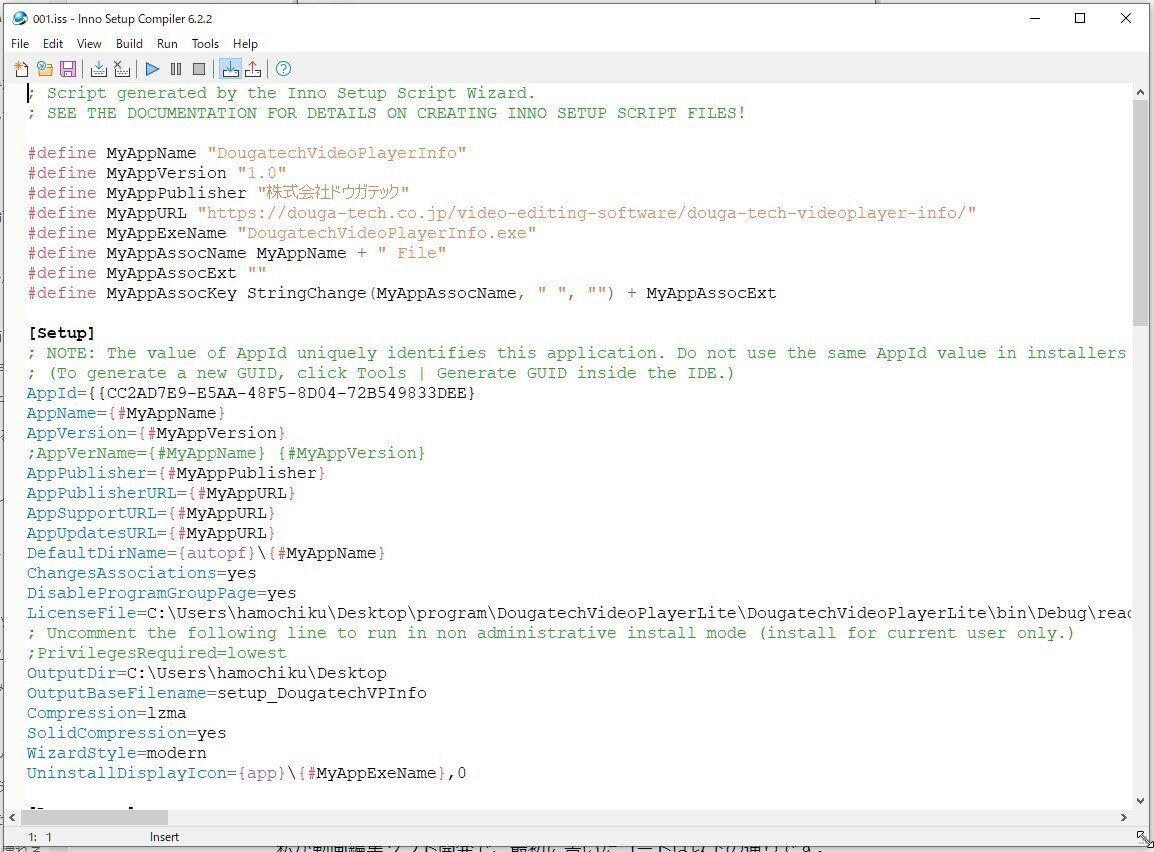The image size is (1154, 852).
Task: Click the "AppSupportURL=" line
Action: pyautogui.click(x=151, y=513)
